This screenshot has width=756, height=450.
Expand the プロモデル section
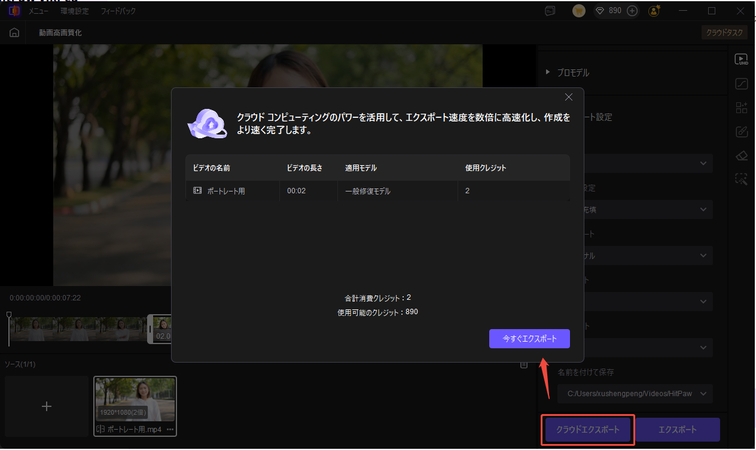point(549,72)
